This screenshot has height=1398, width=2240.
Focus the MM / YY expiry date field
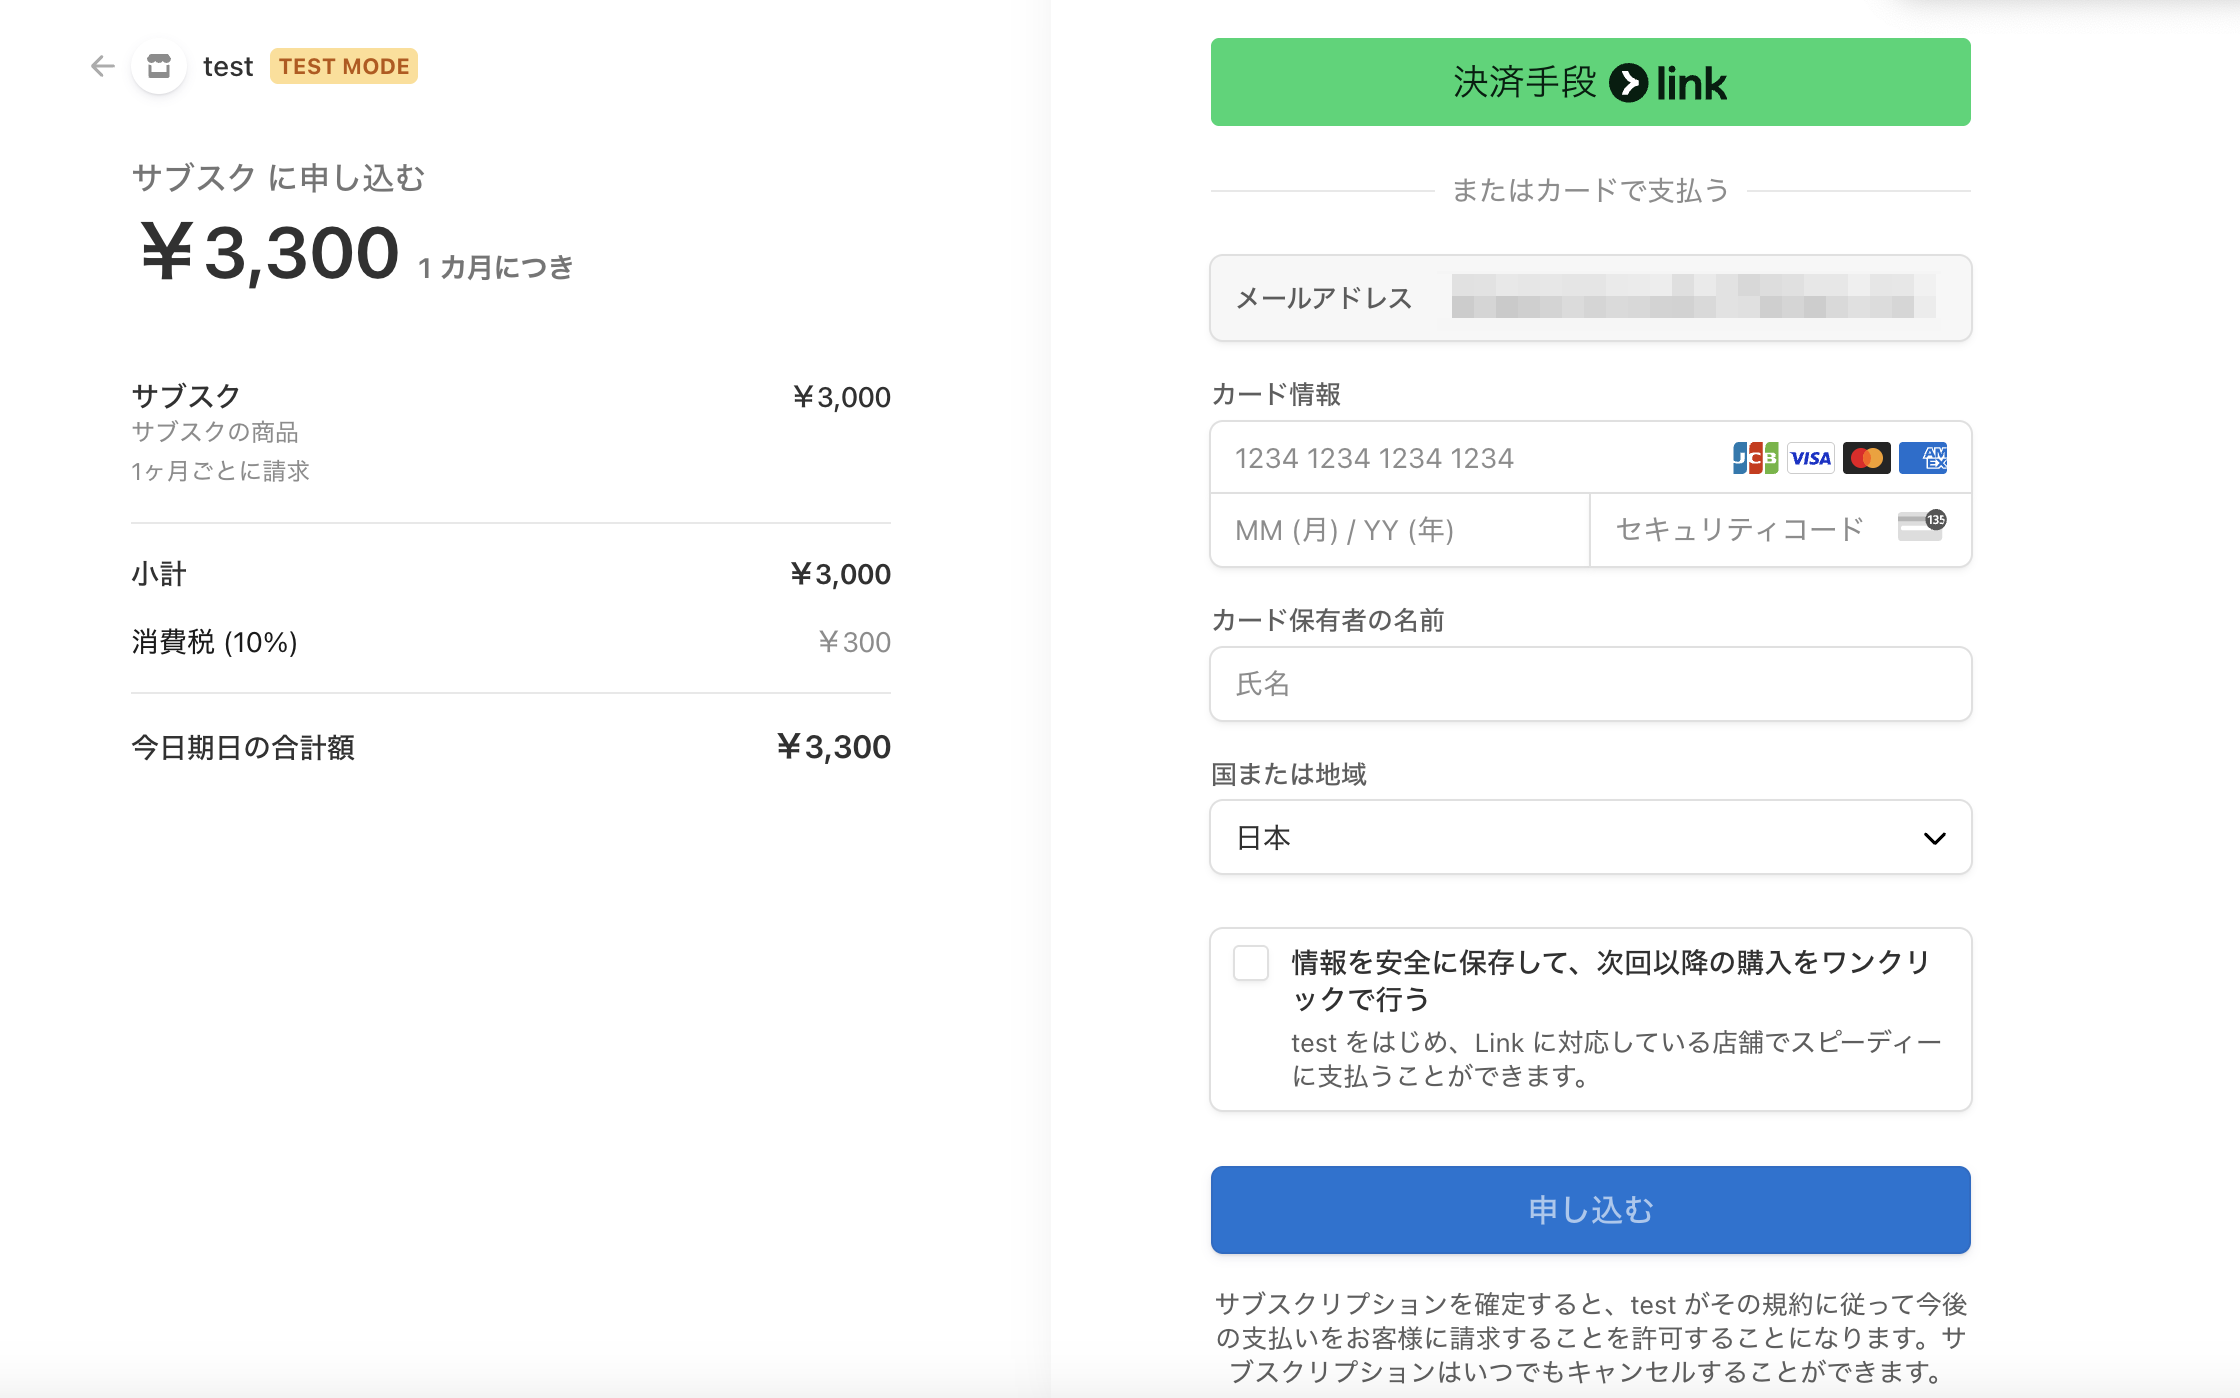(1398, 530)
